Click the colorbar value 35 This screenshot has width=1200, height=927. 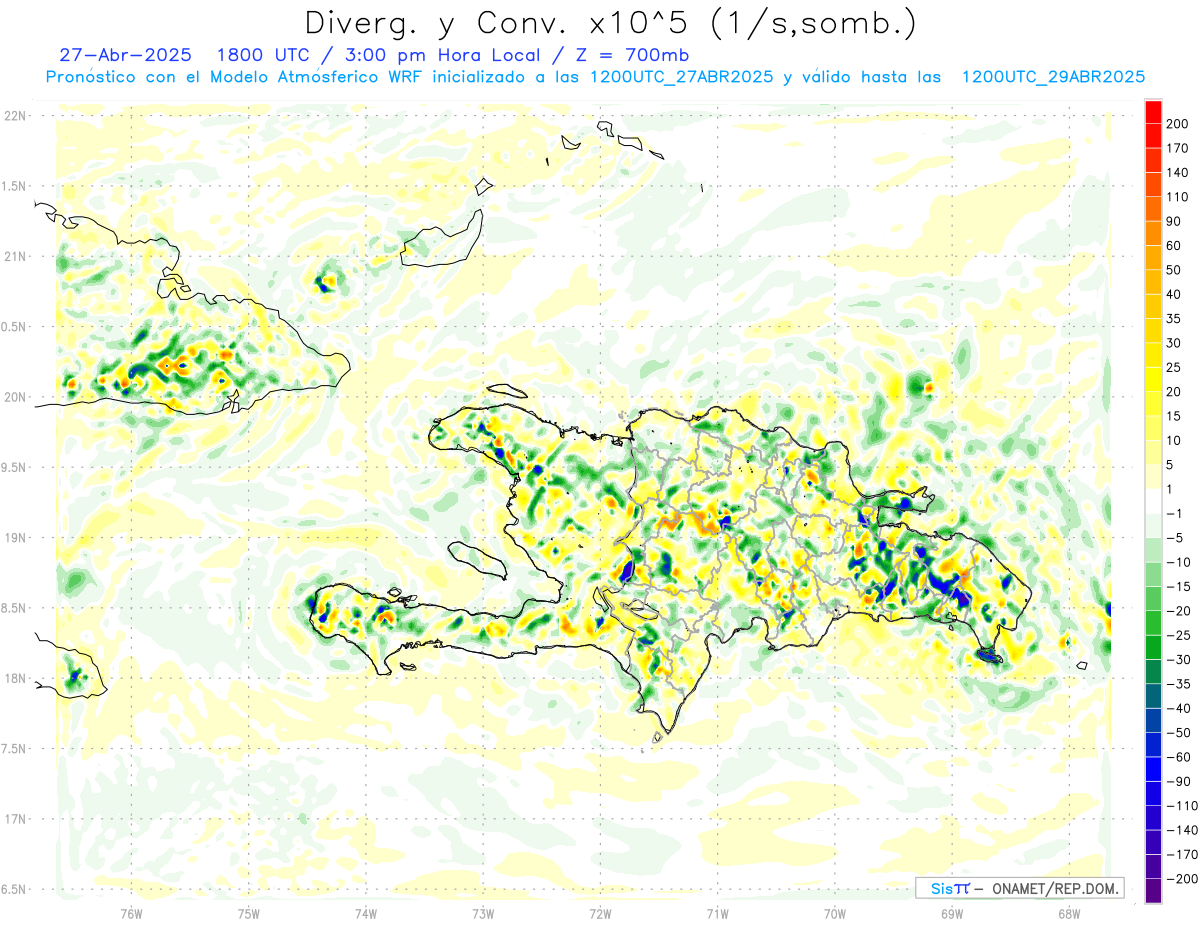[1174, 319]
